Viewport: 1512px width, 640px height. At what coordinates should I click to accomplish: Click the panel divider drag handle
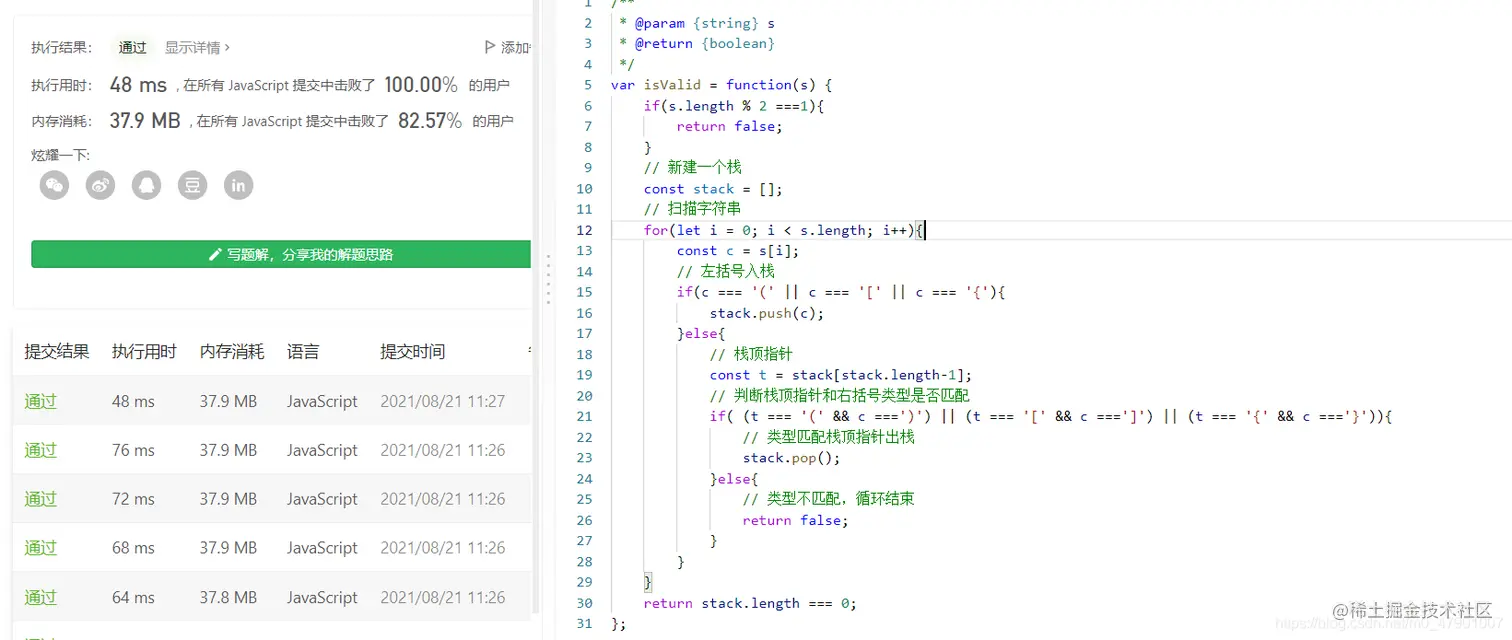547,279
